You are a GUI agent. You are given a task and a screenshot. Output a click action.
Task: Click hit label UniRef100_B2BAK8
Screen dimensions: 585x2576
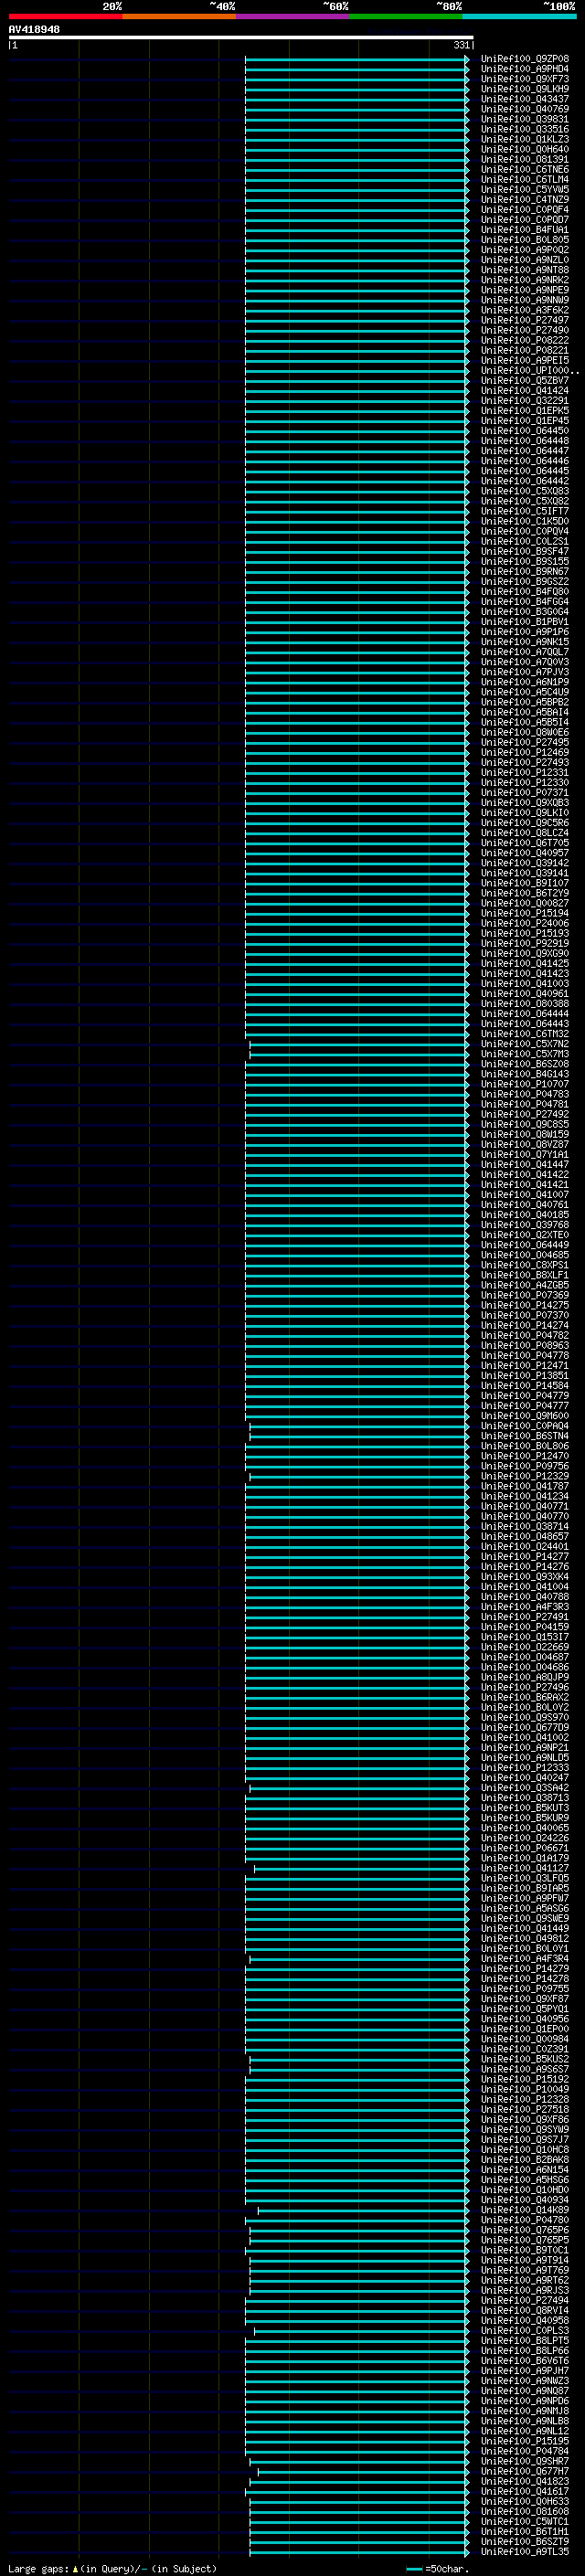pos(525,2160)
